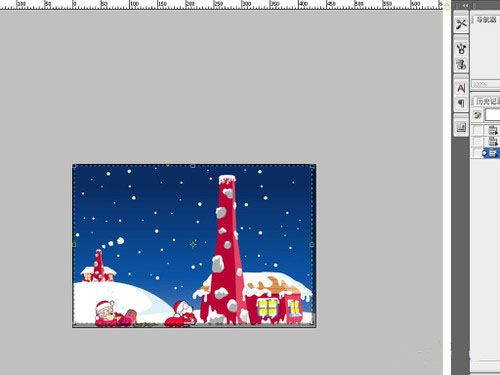Switch to the 历史记录 (History) tab
Screen dimensions: 500x375
pos(487,101)
